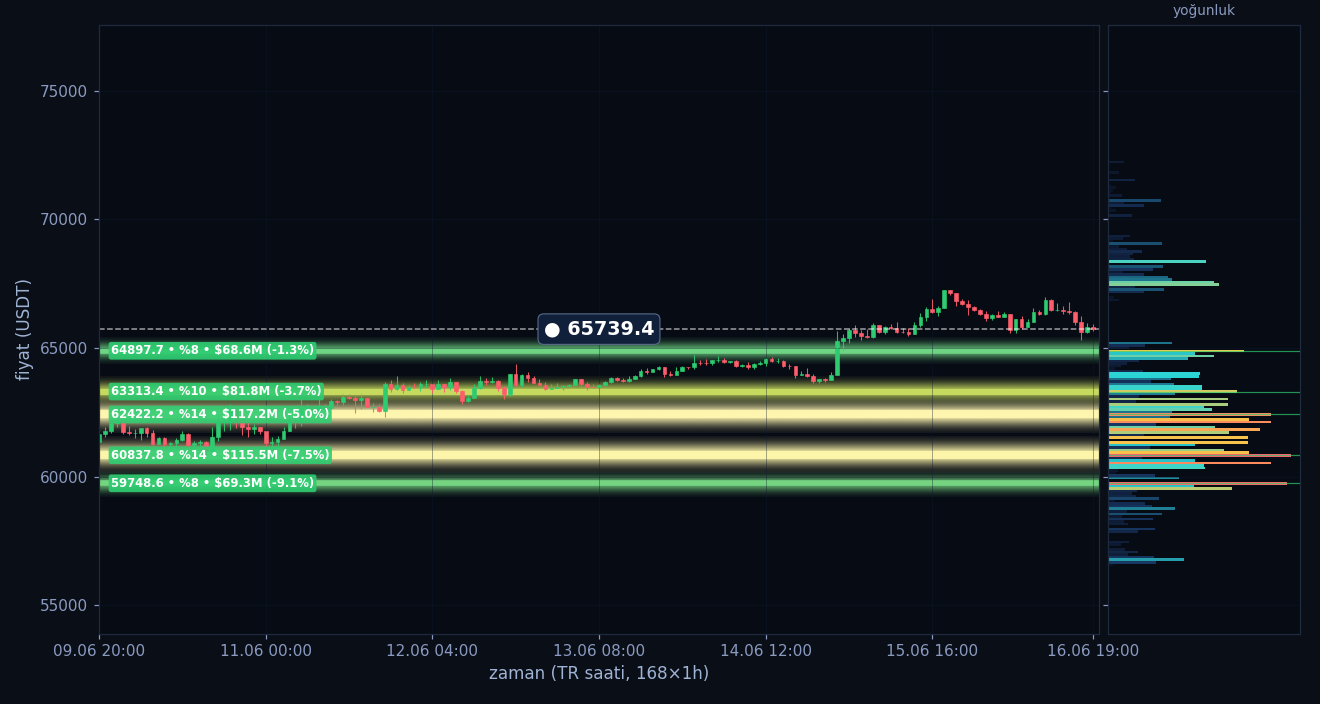This screenshot has height=704, width=1320.
Task: Select the 63313.4 liquidity level label
Action: (x=216, y=391)
